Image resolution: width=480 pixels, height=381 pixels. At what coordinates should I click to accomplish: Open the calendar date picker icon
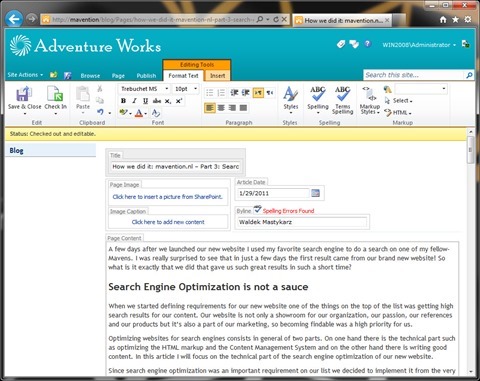tap(315, 193)
